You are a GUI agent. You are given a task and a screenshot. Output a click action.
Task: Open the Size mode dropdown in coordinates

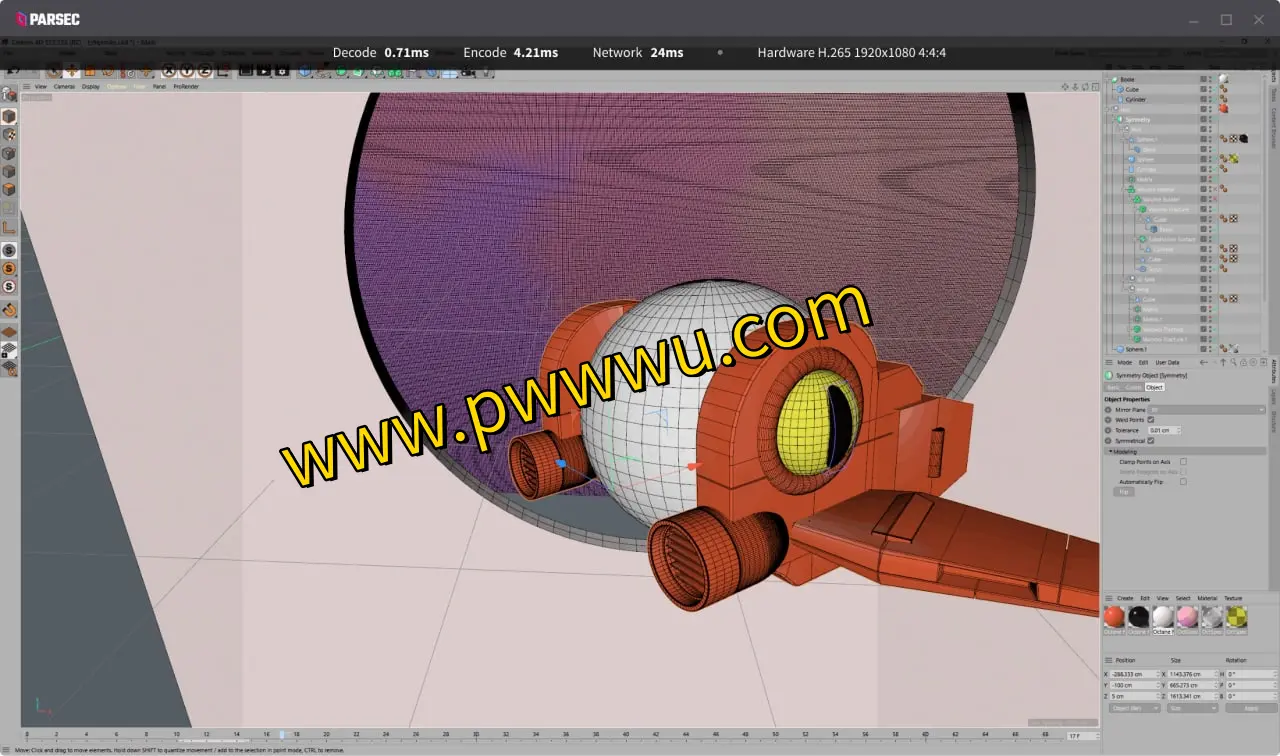(x=1193, y=708)
